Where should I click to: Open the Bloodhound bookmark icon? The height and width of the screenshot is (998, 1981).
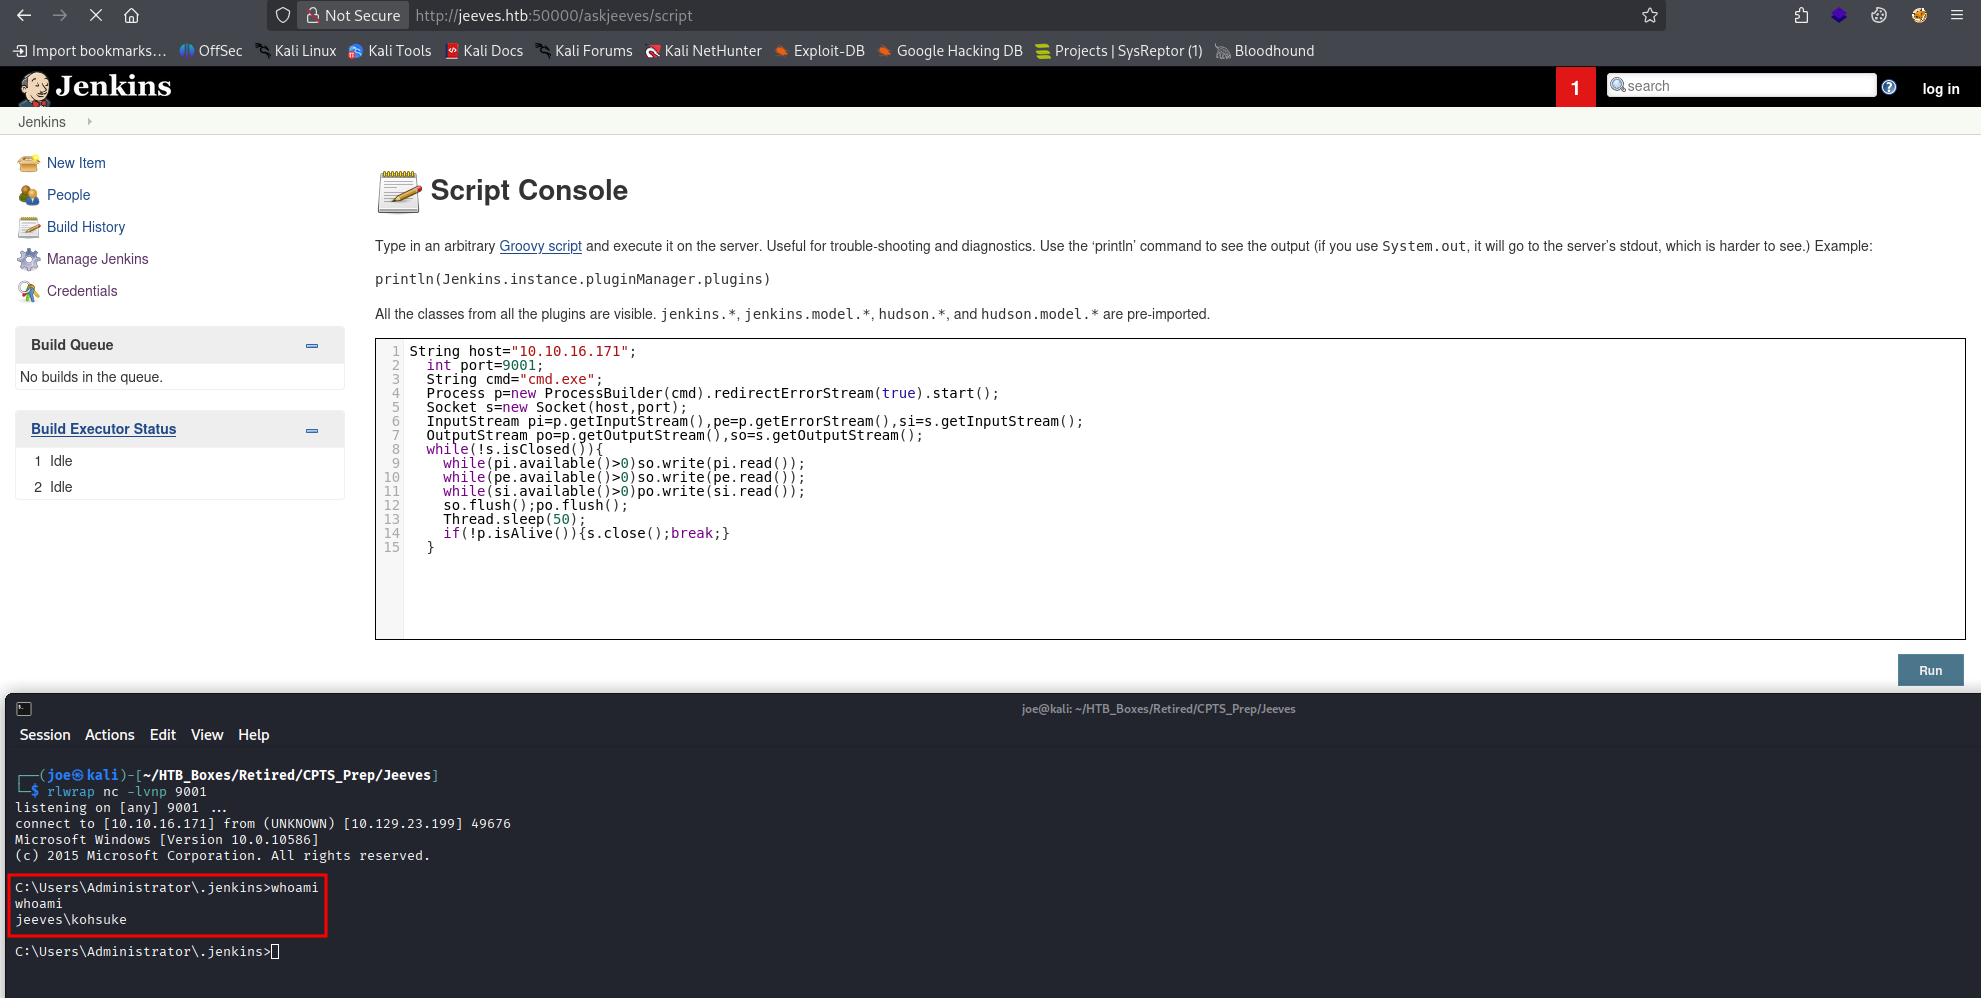click(x=1221, y=51)
